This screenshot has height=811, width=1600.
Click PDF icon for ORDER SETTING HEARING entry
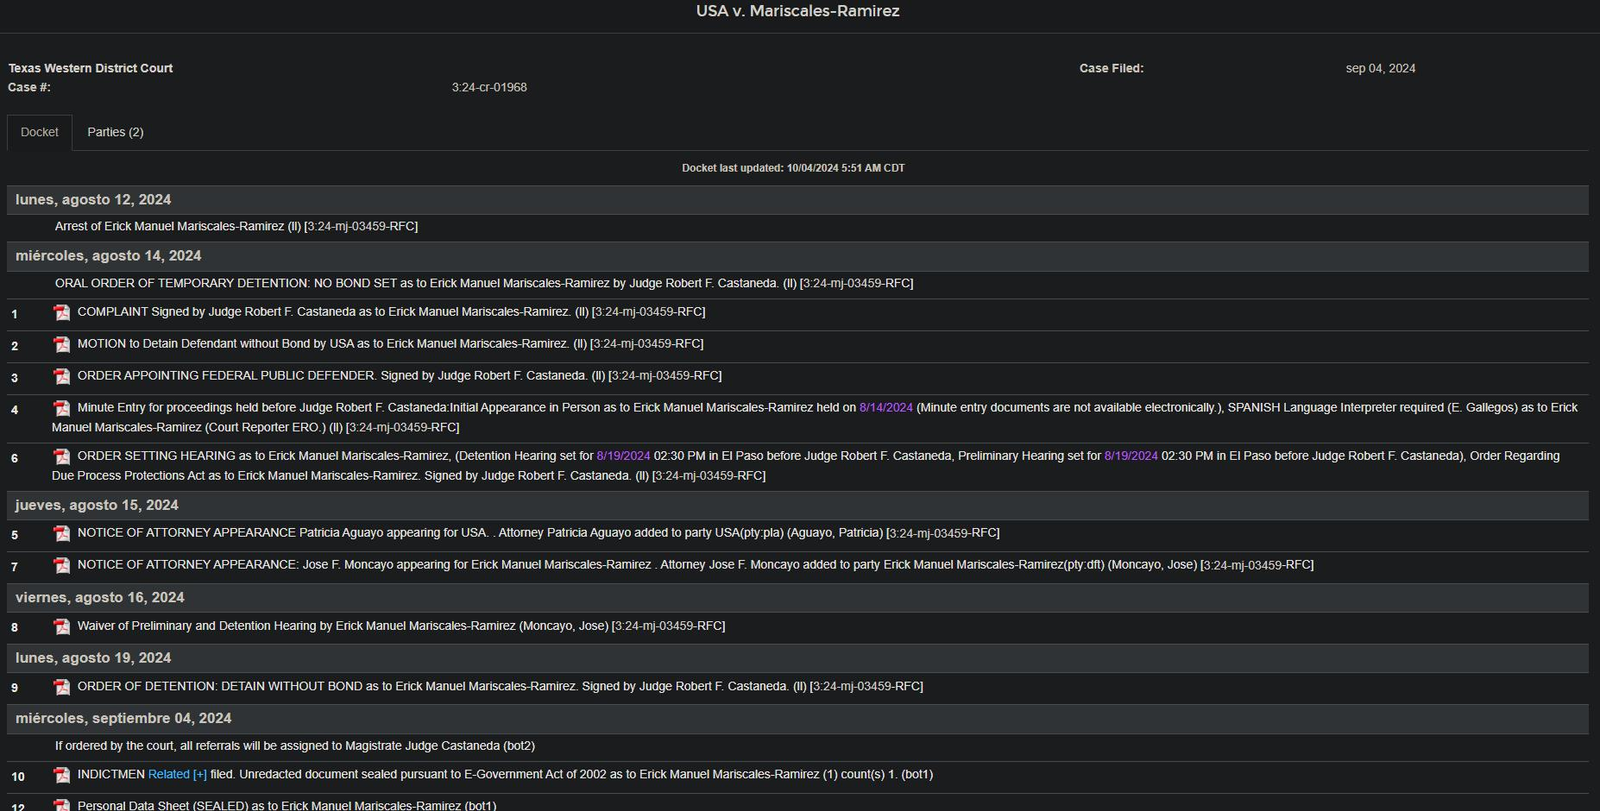(x=62, y=457)
